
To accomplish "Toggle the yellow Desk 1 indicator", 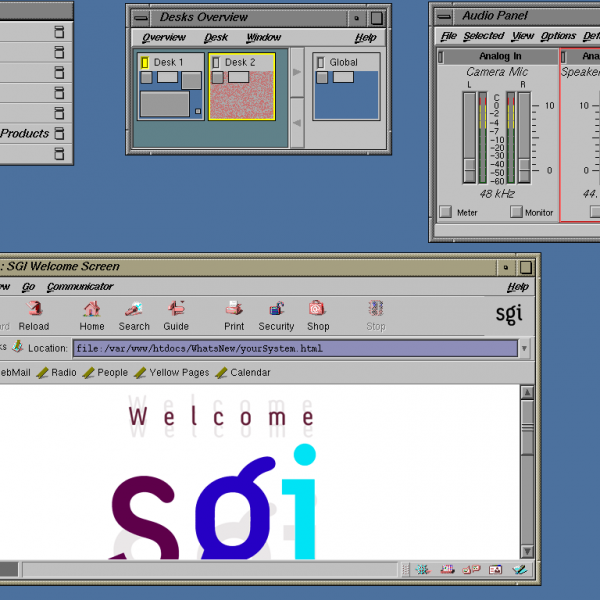I will (x=145, y=62).
